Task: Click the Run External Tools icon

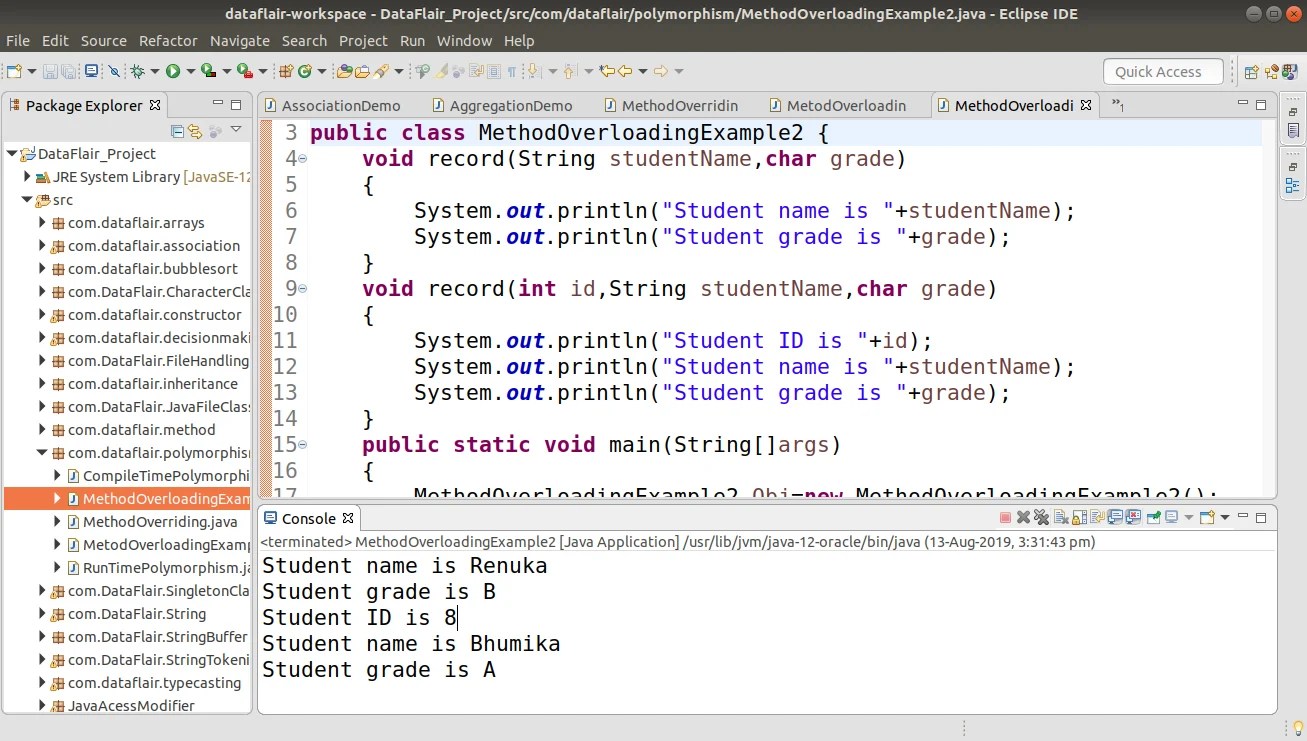Action: pos(244,71)
